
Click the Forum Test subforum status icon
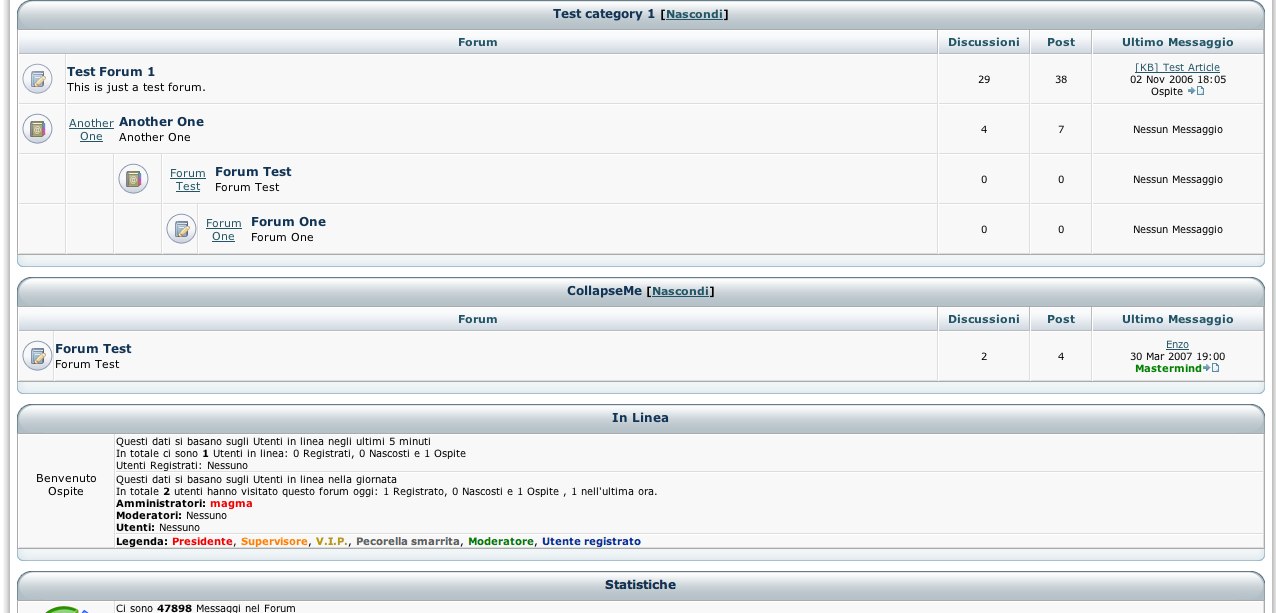point(133,179)
